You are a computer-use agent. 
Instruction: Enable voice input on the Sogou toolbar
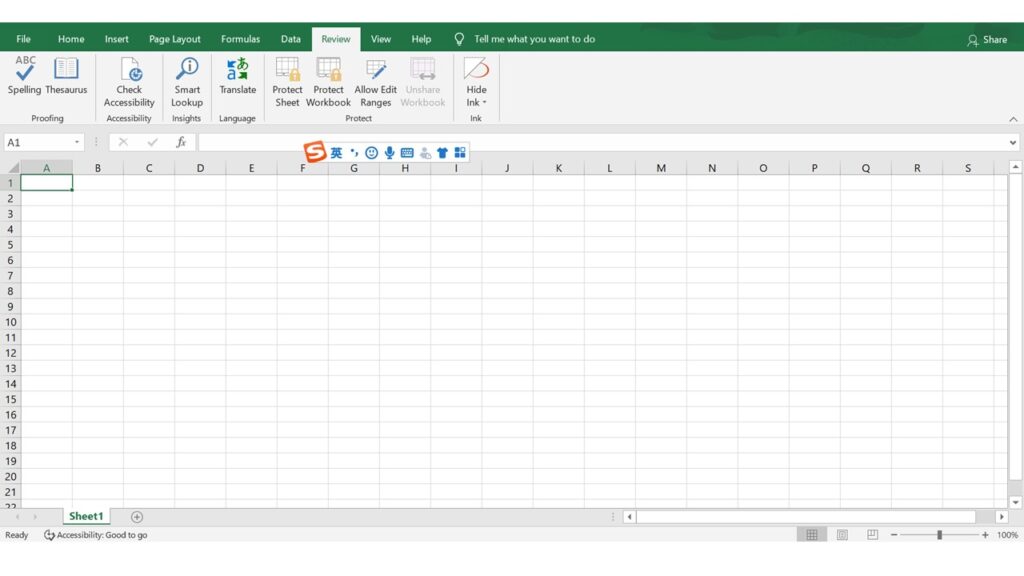(389, 152)
